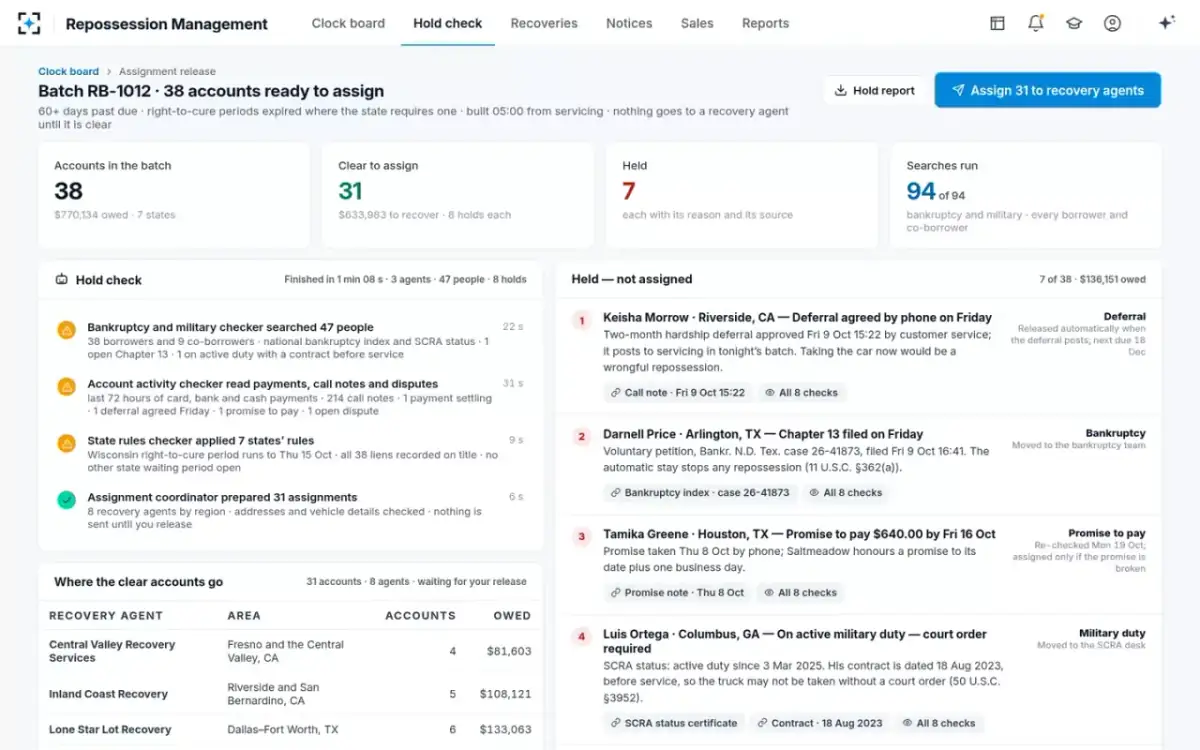
Task: Select the Central Valley Recovery Services row
Action: [x=290, y=652]
